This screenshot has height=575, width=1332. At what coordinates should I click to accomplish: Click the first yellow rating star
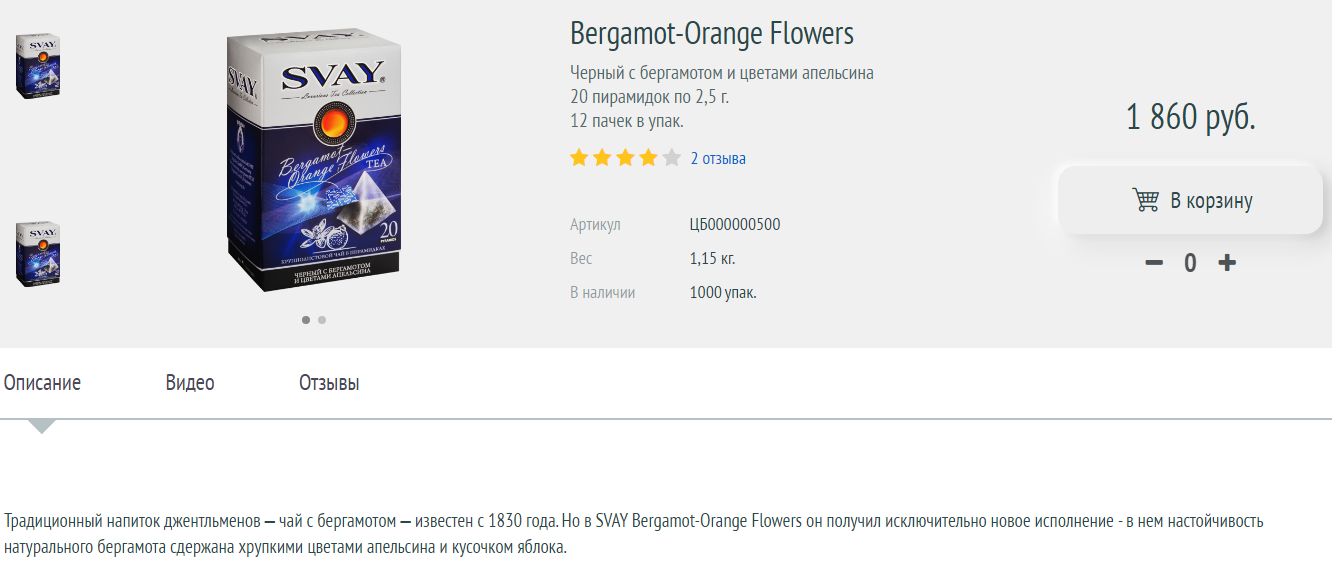point(578,158)
